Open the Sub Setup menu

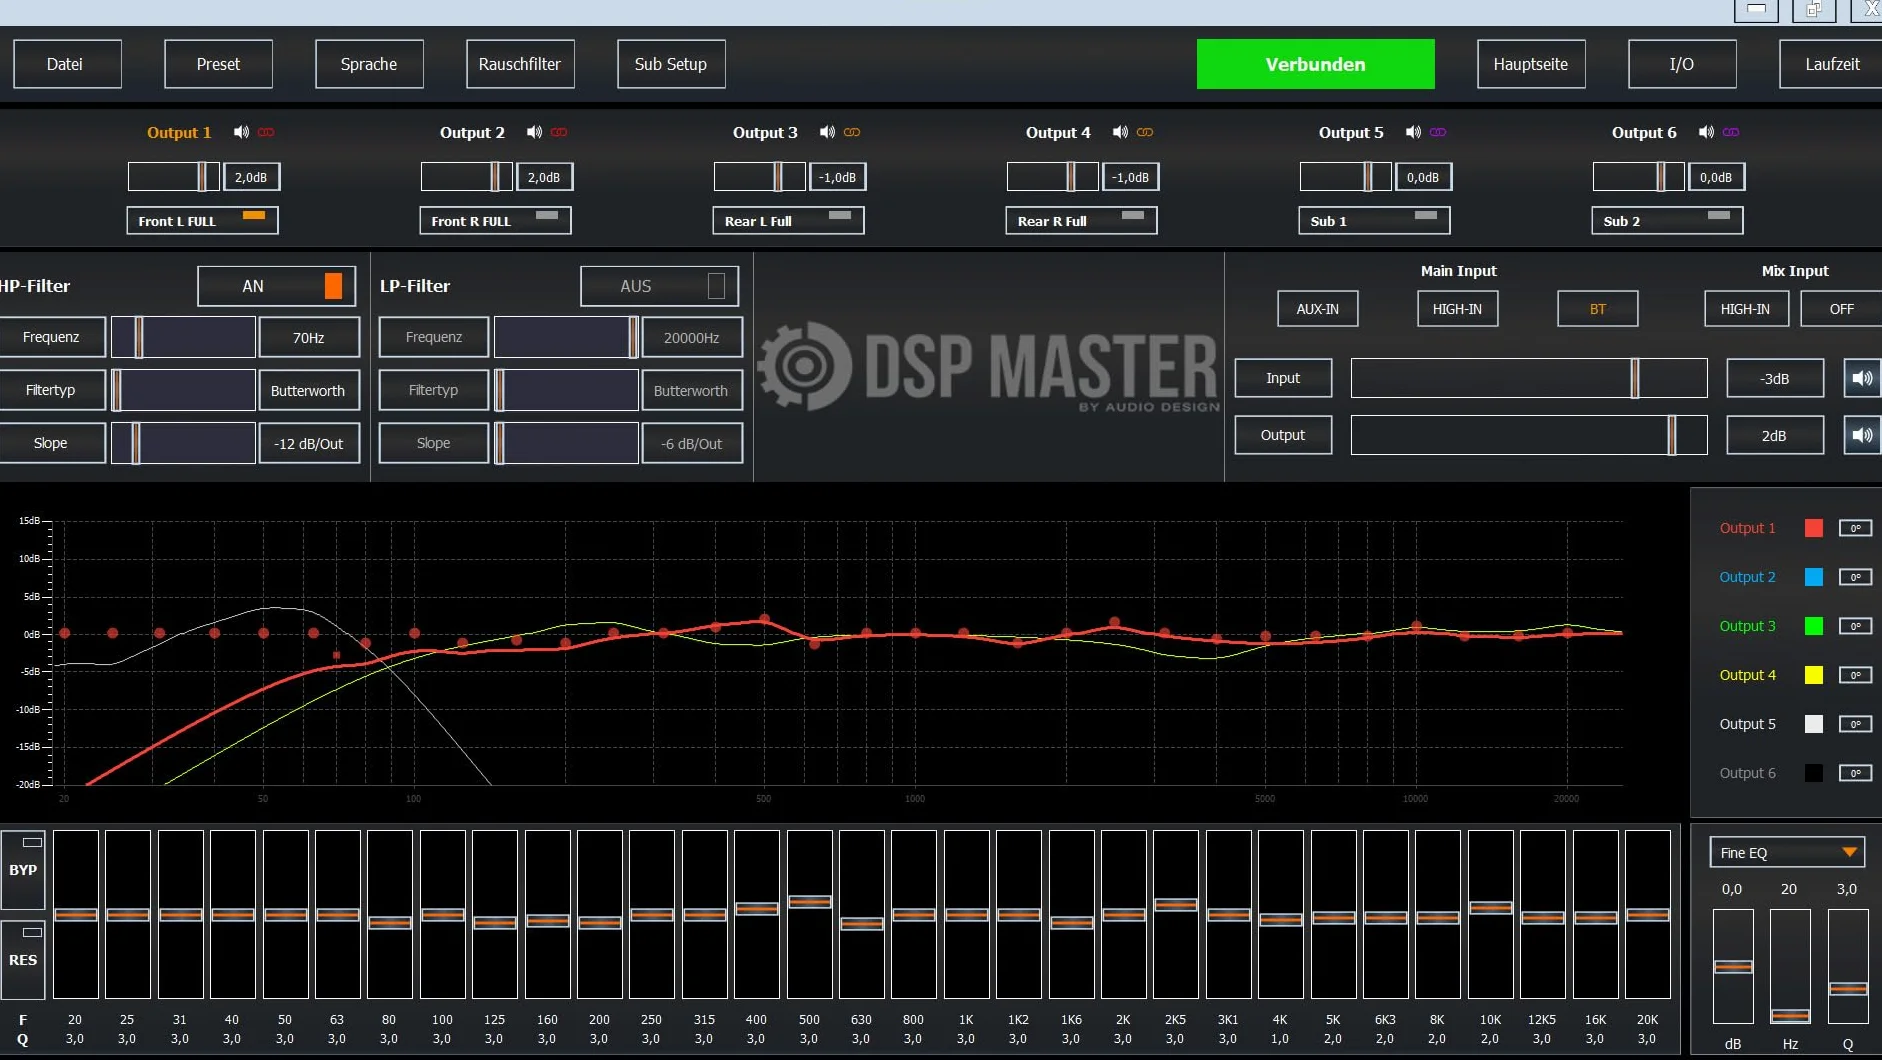click(x=671, y=64)
